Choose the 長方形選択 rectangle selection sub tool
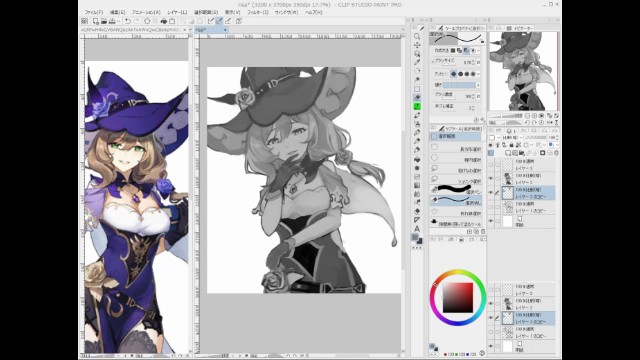This screenshot has height=360, width=640. tap(456, 149)
